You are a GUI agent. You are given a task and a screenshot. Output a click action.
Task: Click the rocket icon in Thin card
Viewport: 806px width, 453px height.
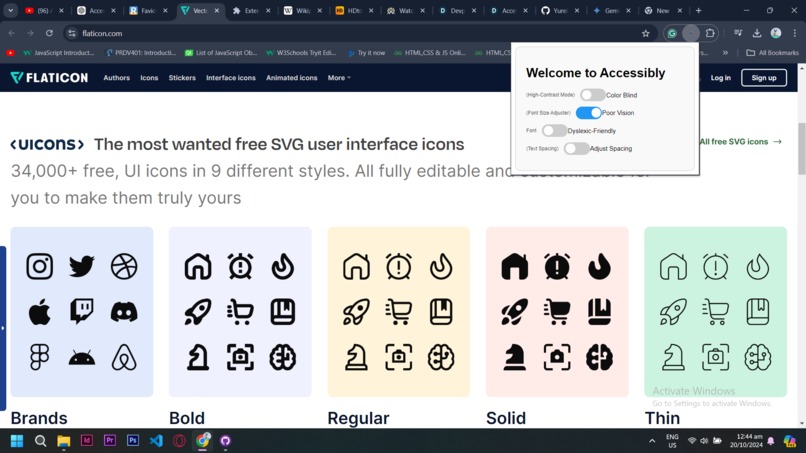point(673,312)
